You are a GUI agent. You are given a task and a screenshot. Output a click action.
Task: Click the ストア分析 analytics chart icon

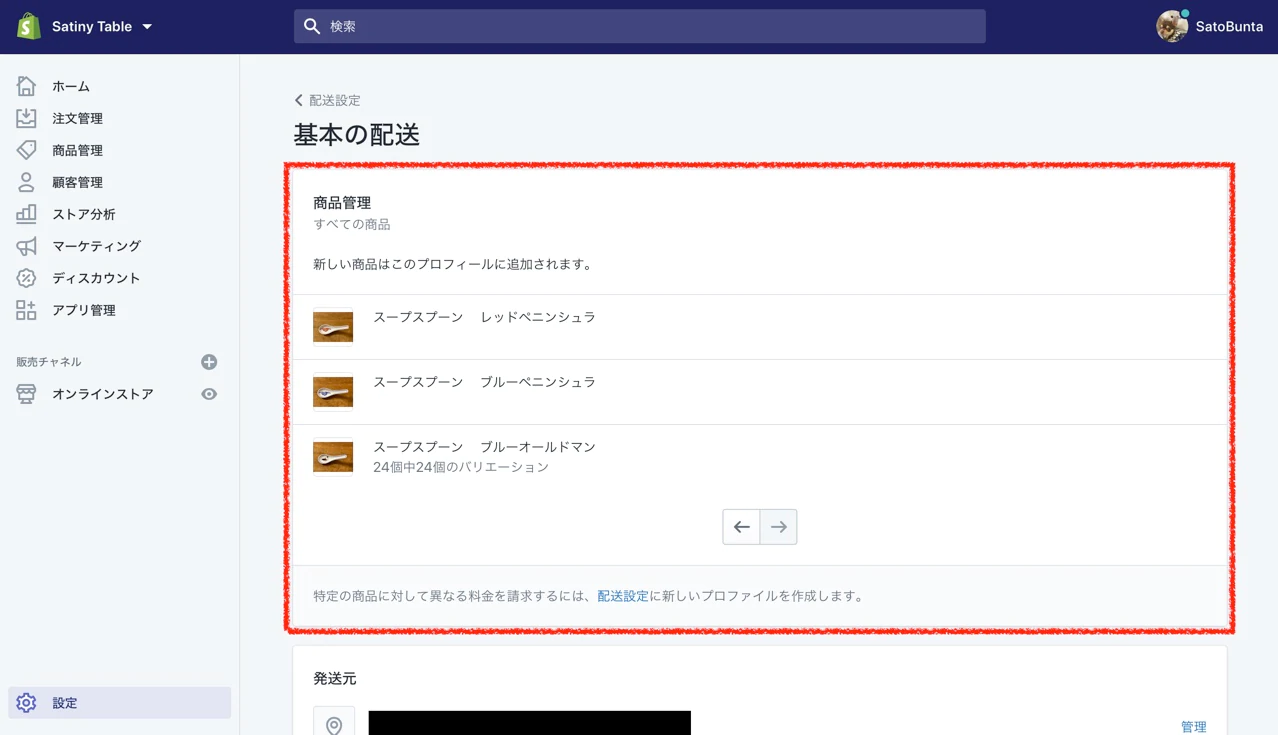click(x=26, y=214)
